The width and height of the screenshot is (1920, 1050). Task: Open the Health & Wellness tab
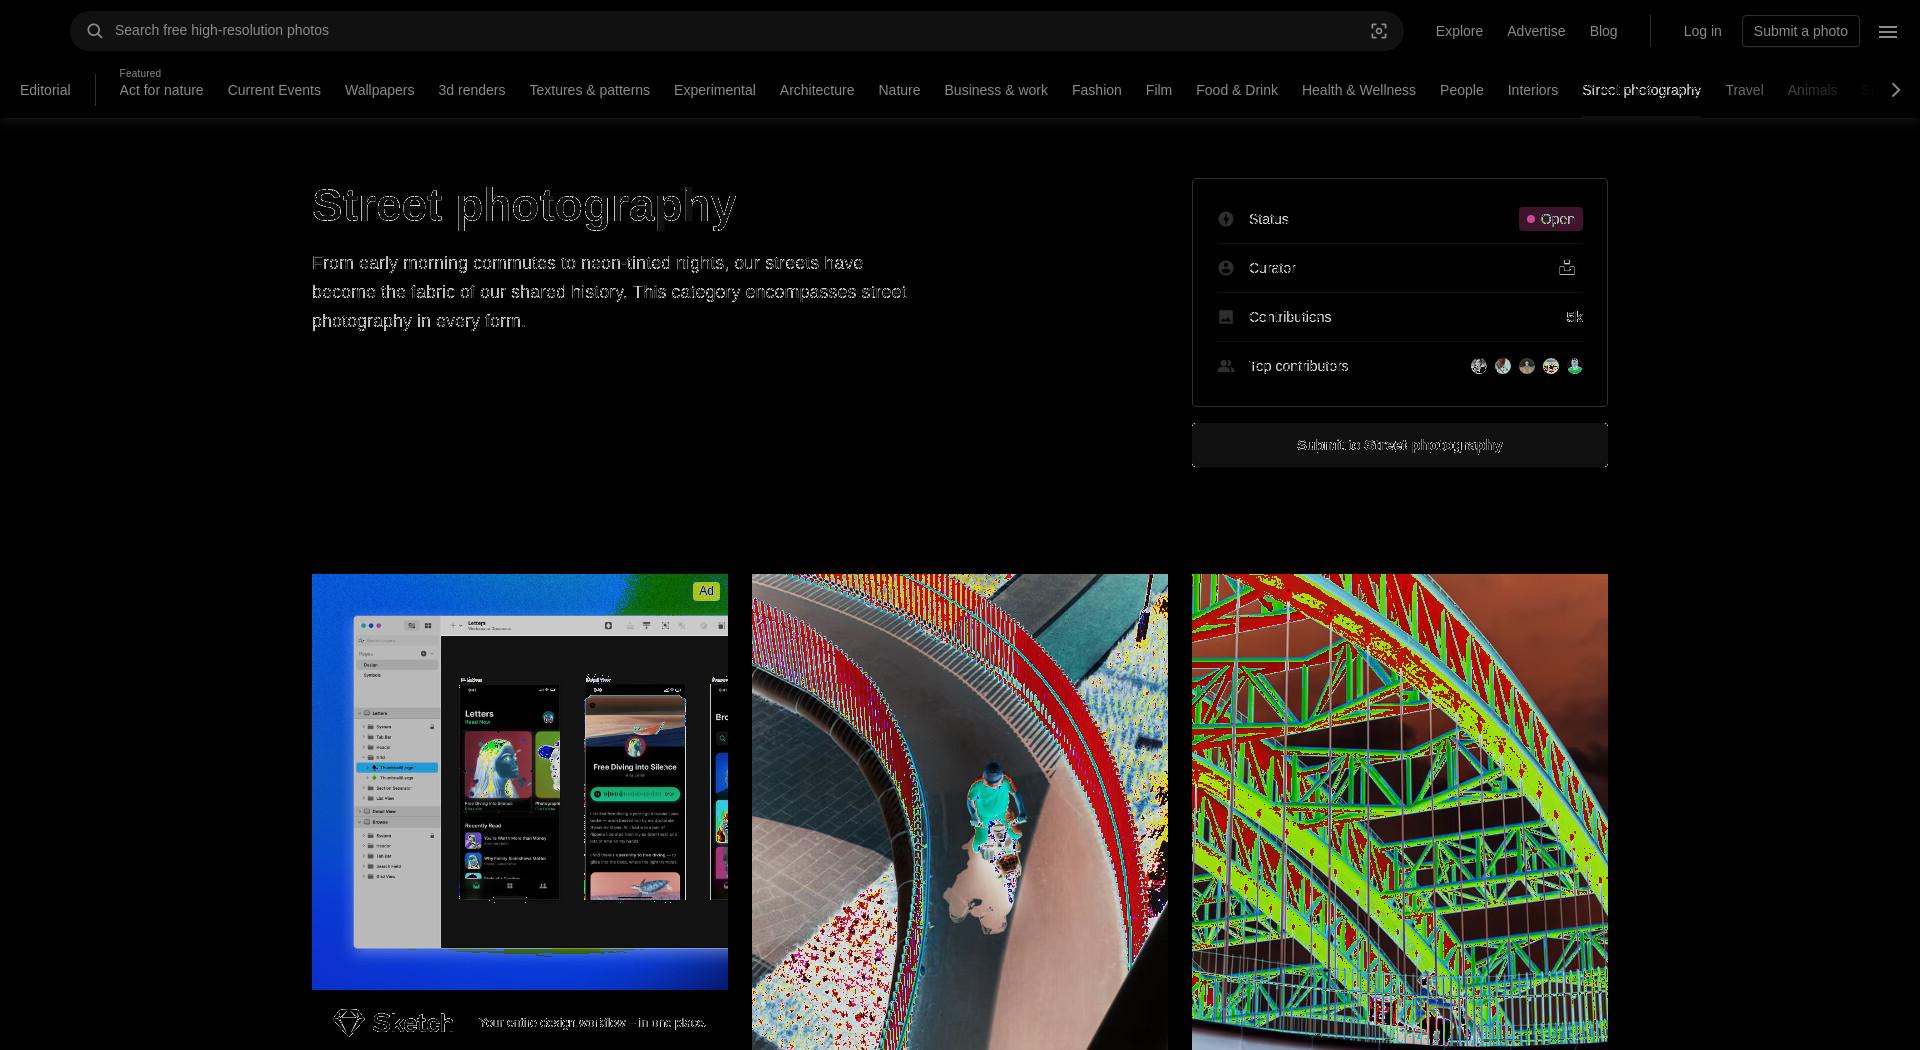coord(1358,90)
